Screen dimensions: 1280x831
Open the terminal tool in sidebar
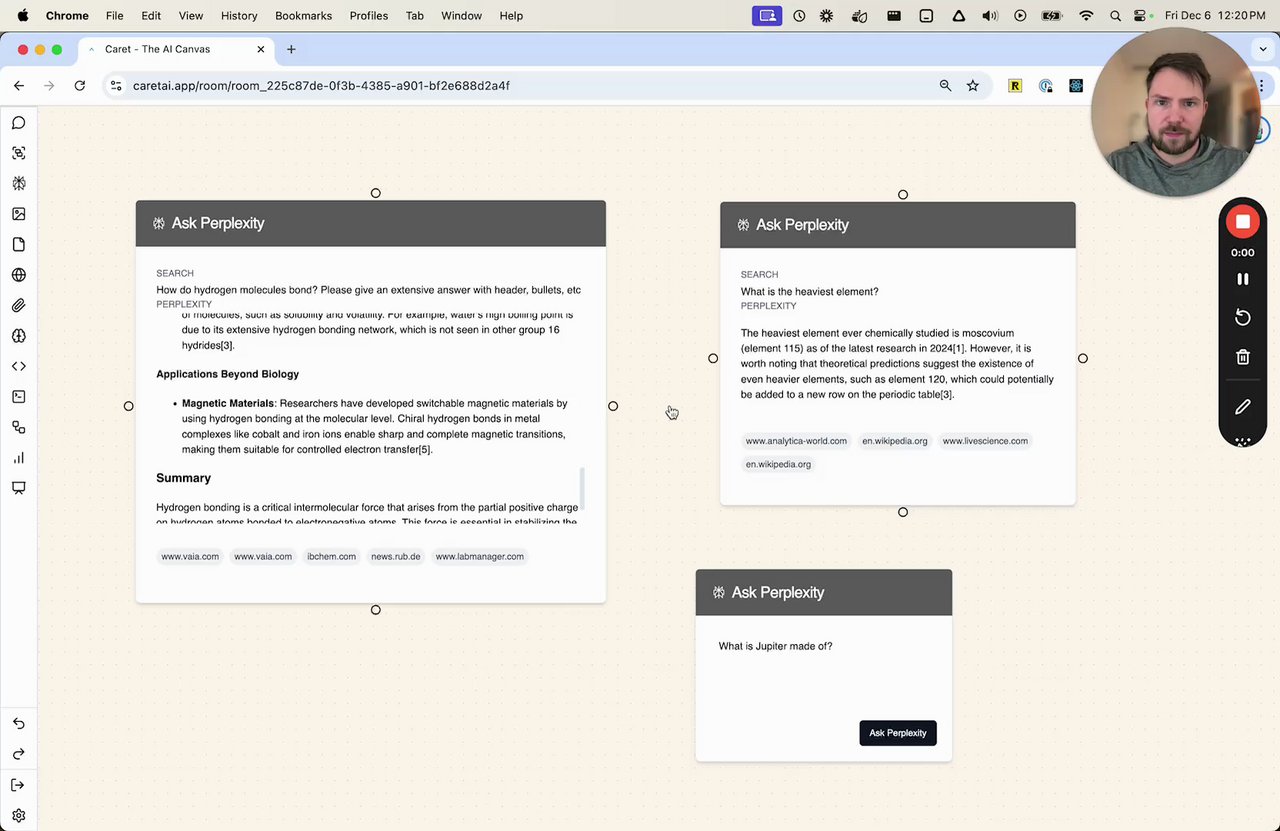tap(18, 397)
